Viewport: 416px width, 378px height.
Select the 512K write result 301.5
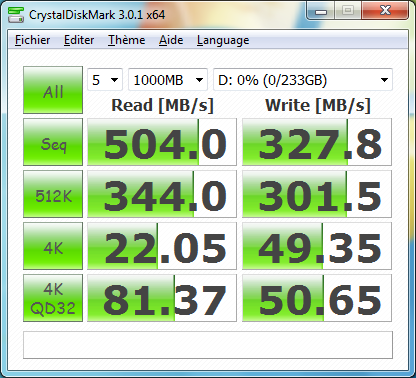317,194
